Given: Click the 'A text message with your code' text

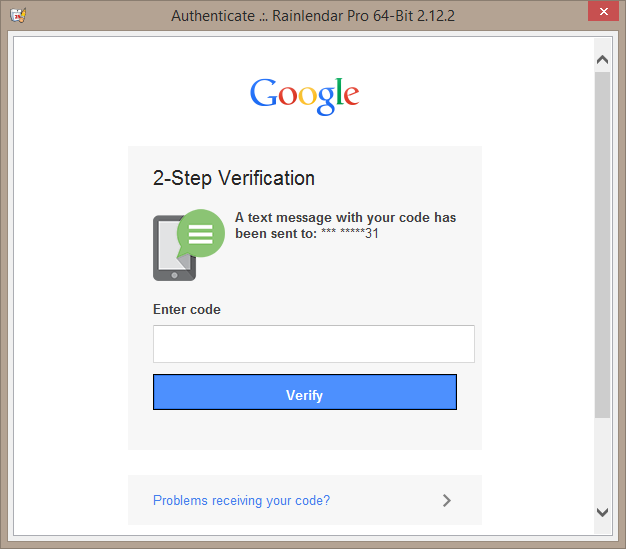Looking at the screenshot, I should (345, 226).
